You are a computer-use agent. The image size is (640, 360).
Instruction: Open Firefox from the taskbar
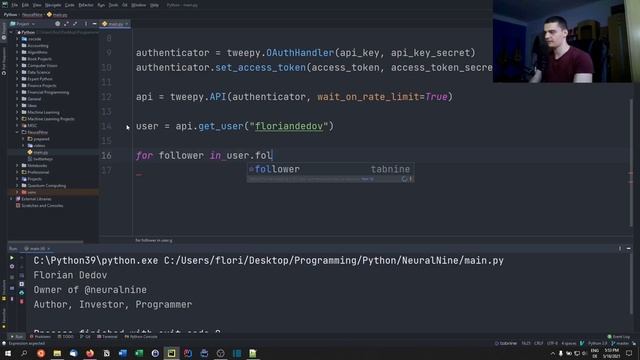click(90, 353)
